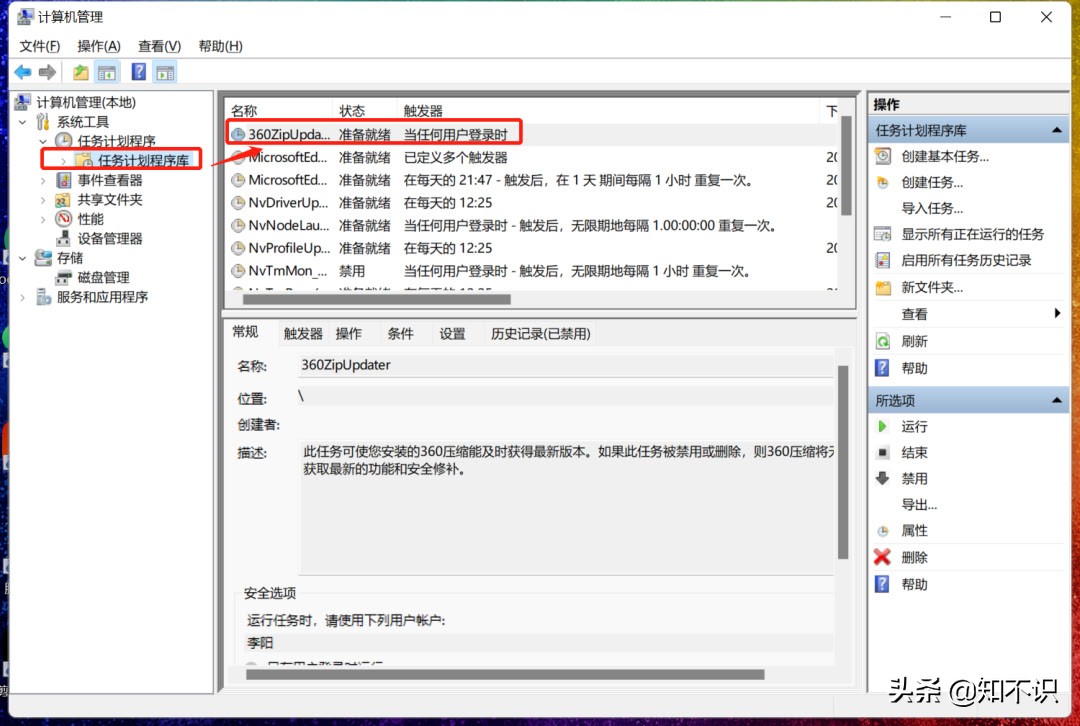This screenshot has height=726, width=1080.
Task: Collapse the 系统工具 tree node
Action: click(23, 122)
